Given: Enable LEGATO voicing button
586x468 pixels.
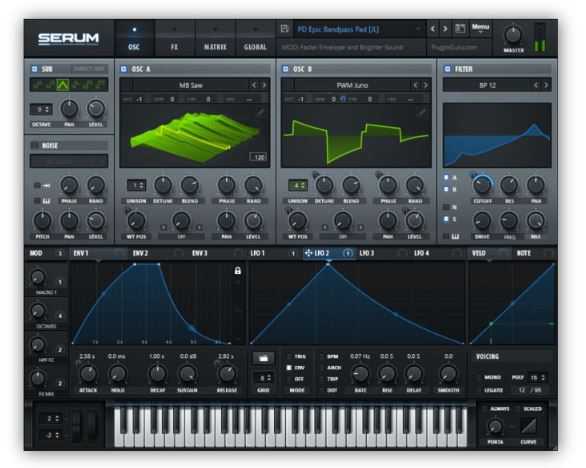Looking at the screenshot, I should tap(493, 390).
